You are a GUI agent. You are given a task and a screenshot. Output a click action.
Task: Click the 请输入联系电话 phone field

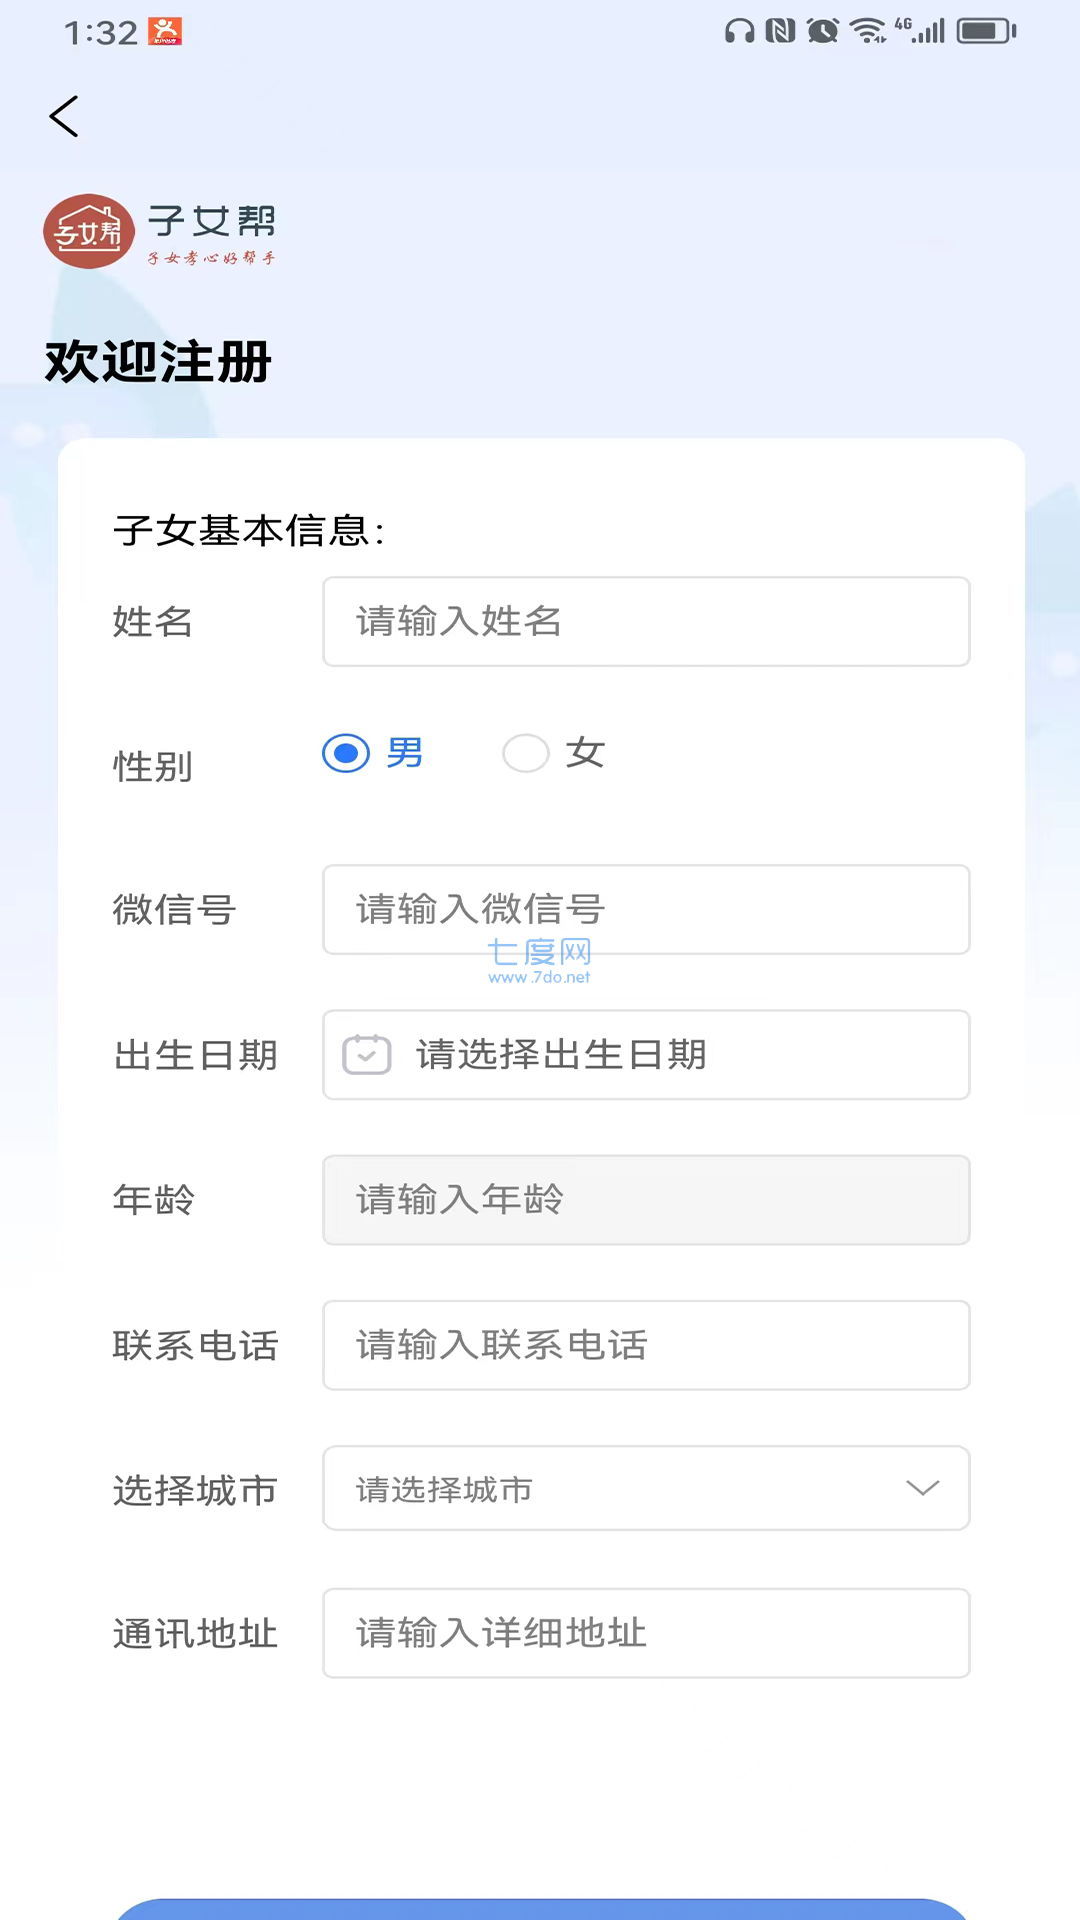tap(646, 1345)
